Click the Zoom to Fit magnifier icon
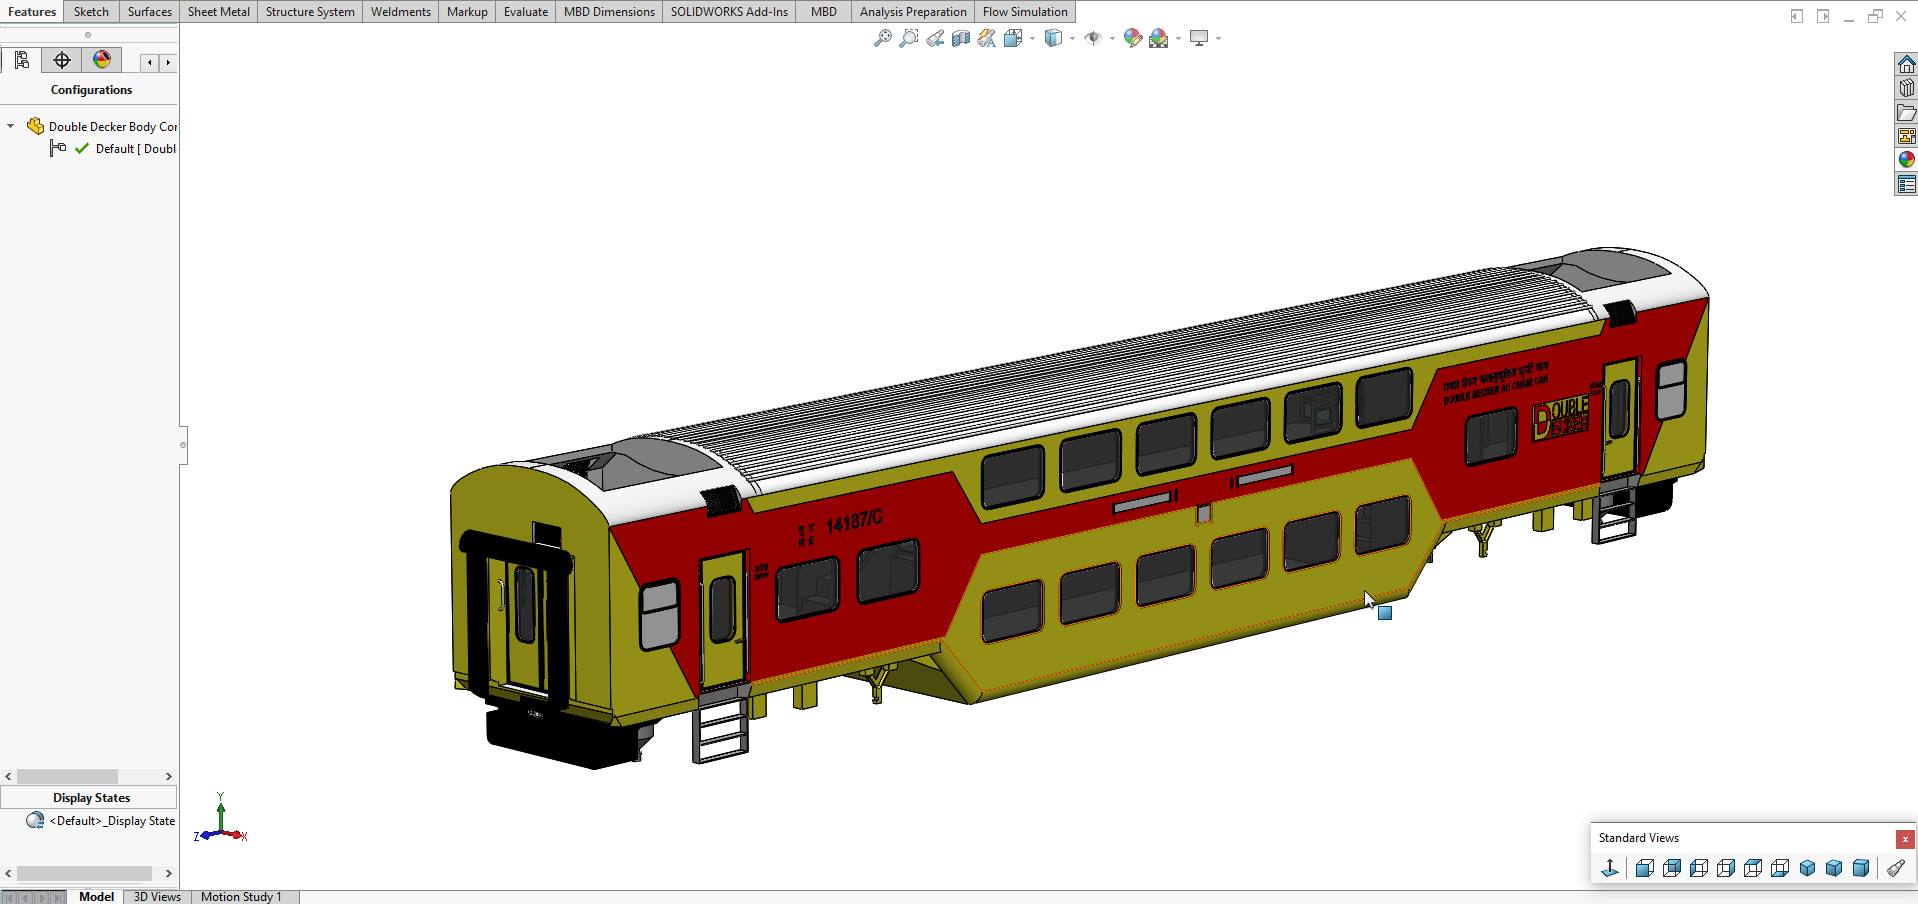1918x904 pixels. [x=882, y=38]
